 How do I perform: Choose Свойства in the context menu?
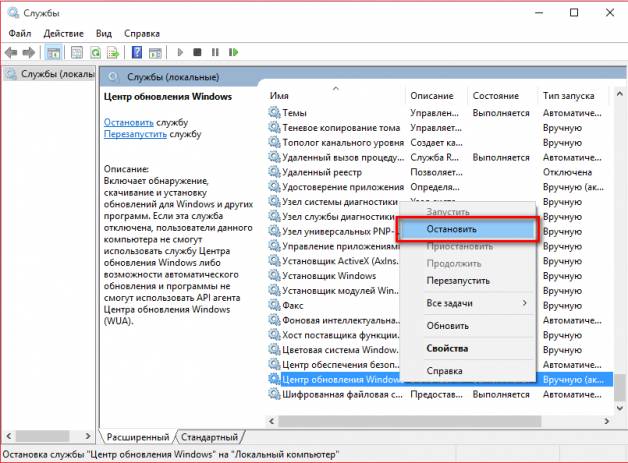click(467, 348)
